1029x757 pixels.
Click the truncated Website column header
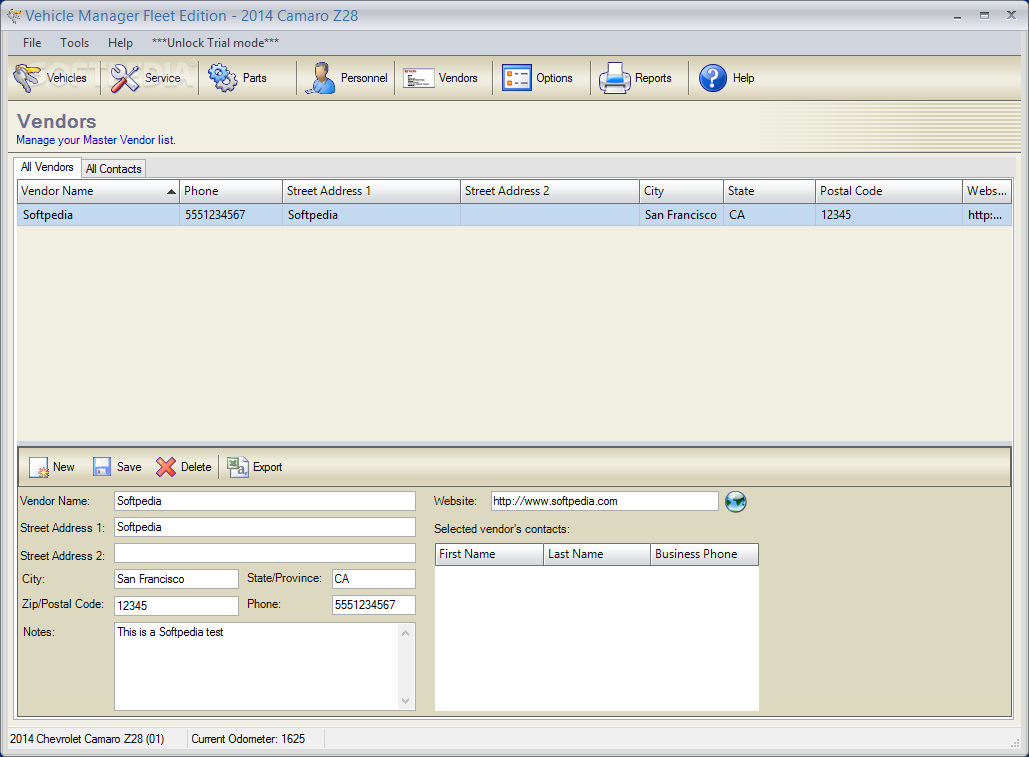(x=987, y=191)
